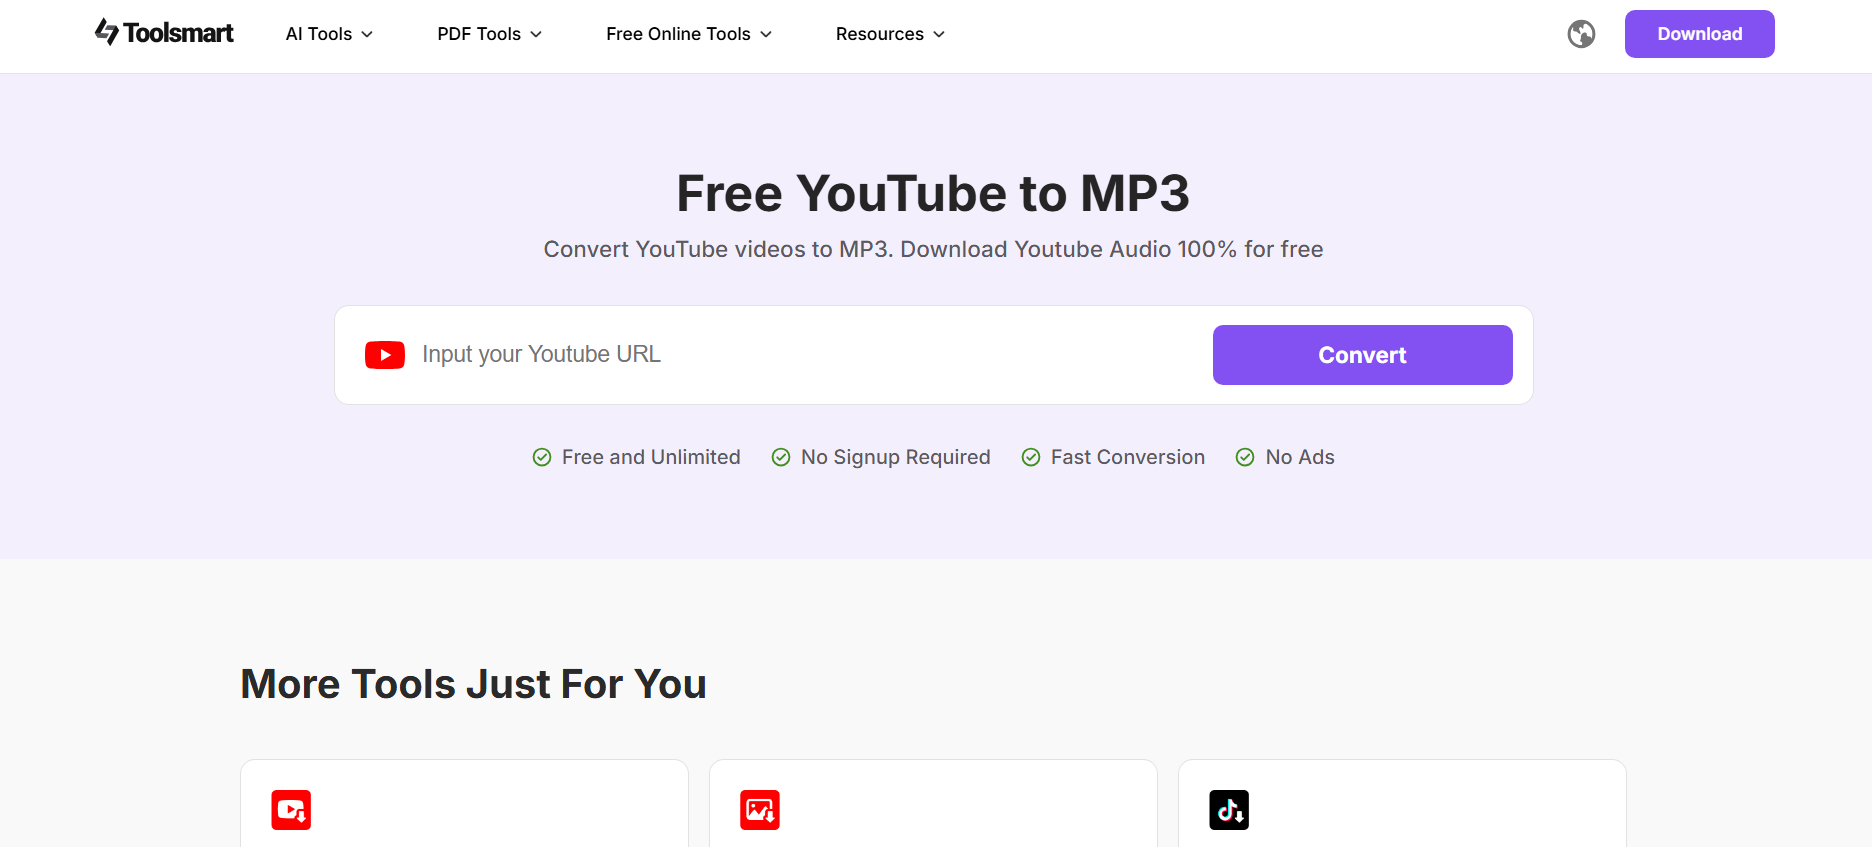Click the red YouTube play icon
The image size is (1872, 847).
tap(385, 355)
